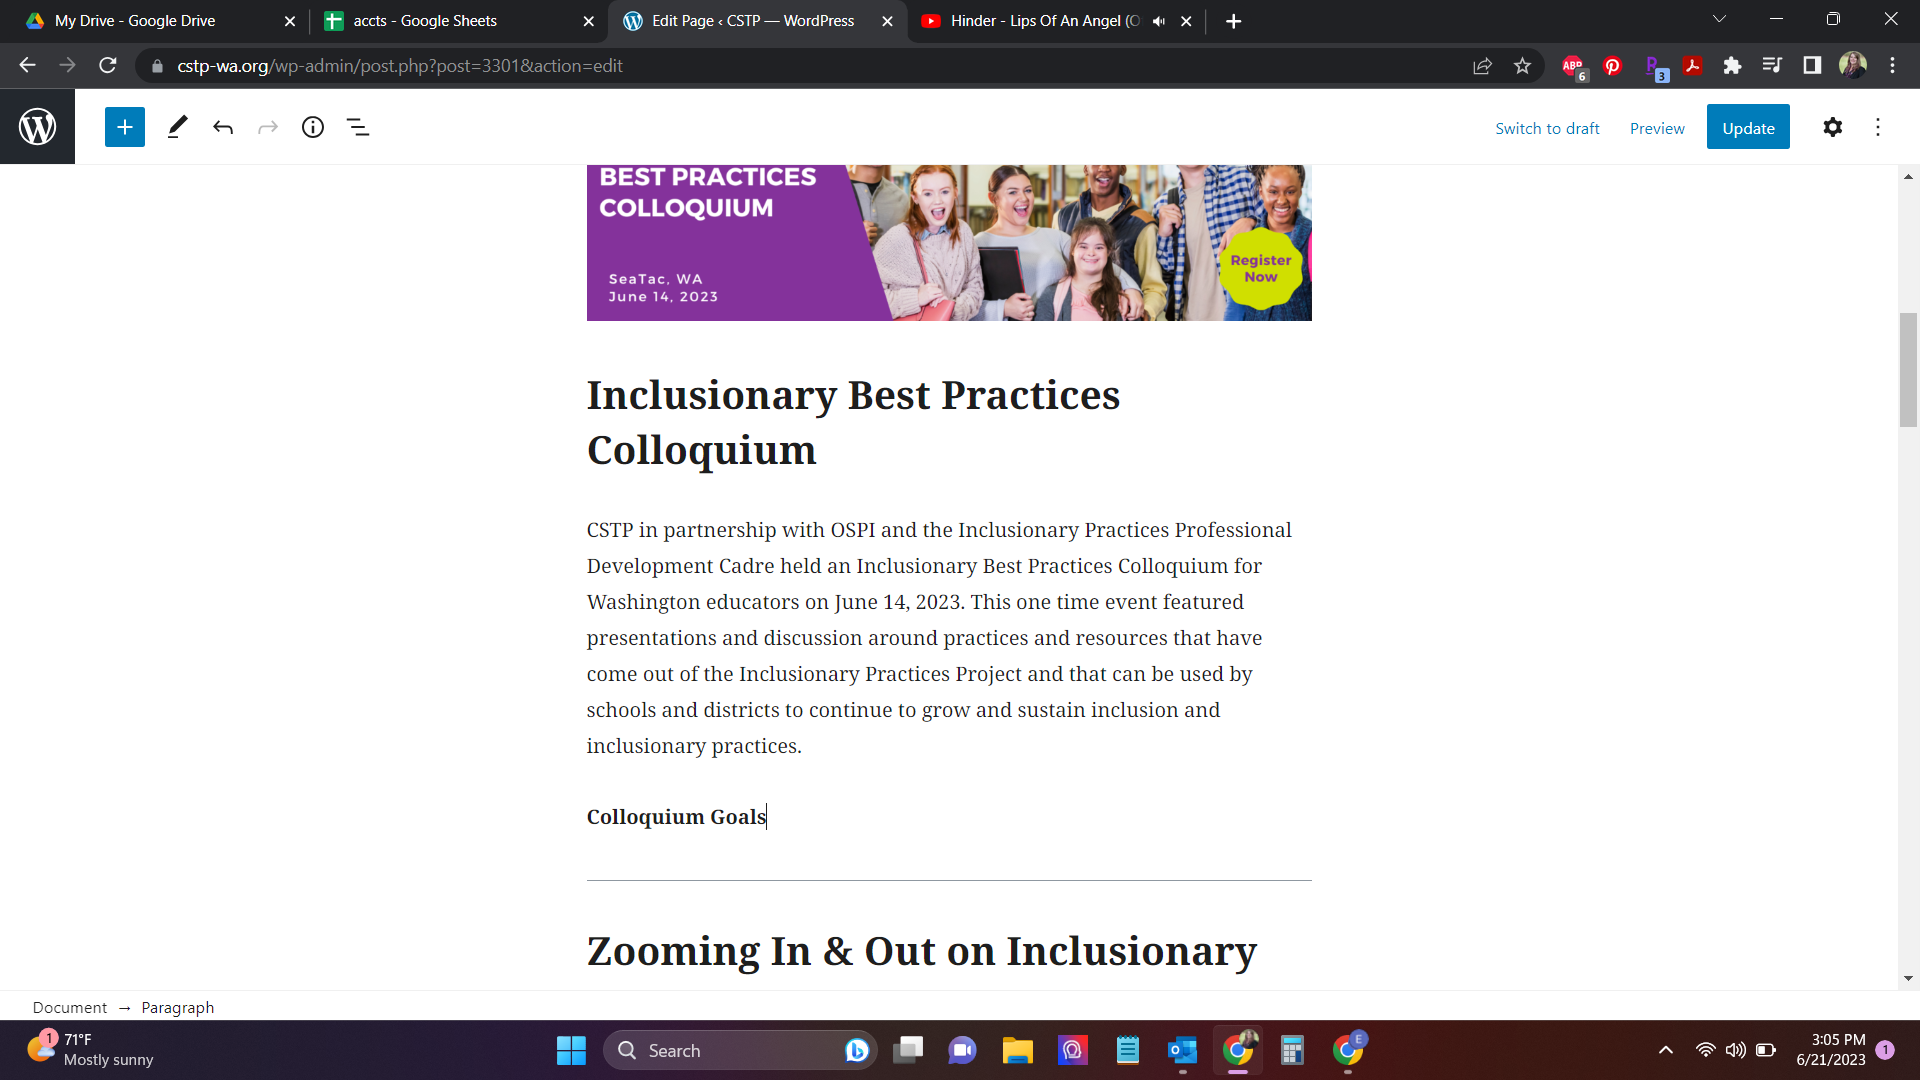This screenshot has height=1080, width=1920.
Task: Open Outlook from the taskbar
Action: click(x=1182, y=1050)
